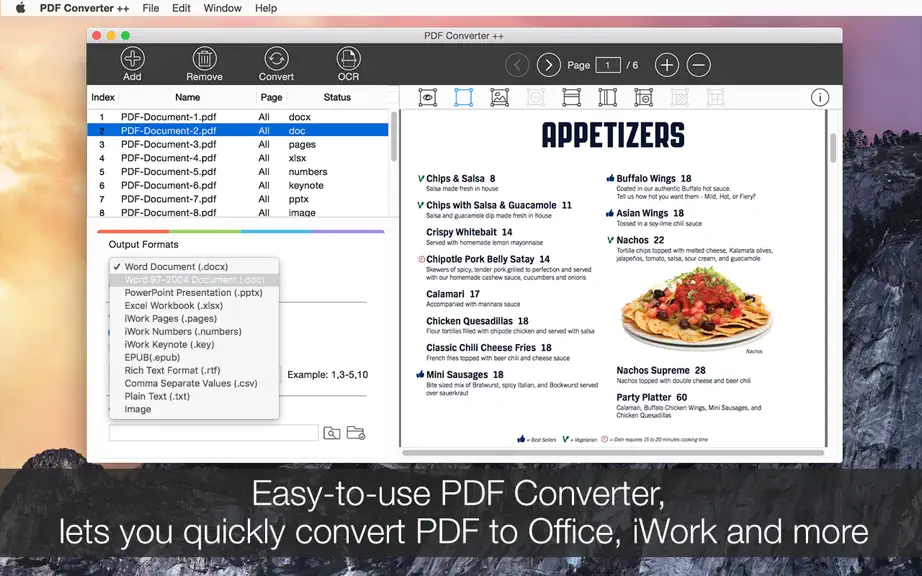Click the page number field
Screen dimensions: 922x576
click(608, 65)
